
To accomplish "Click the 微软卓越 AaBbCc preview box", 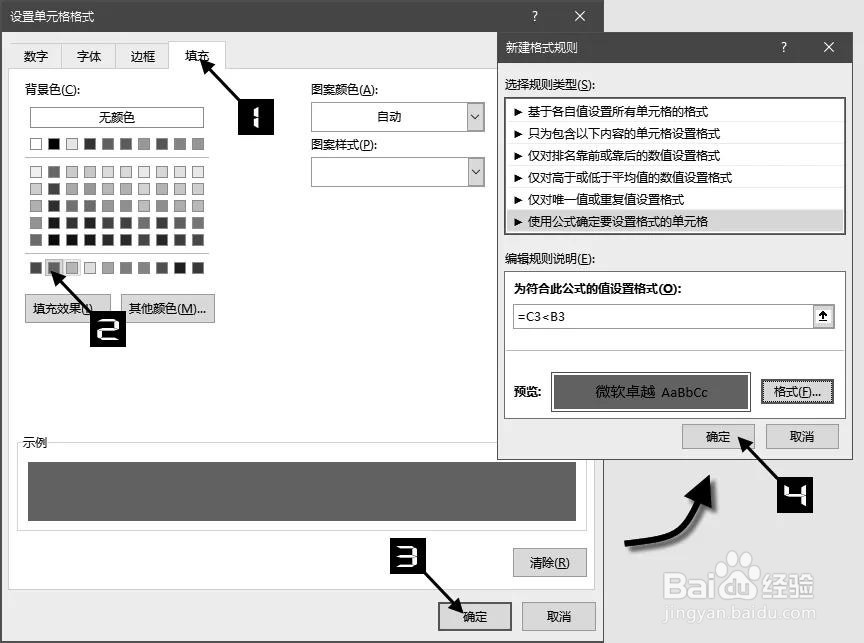I will [x=651, y=392].
